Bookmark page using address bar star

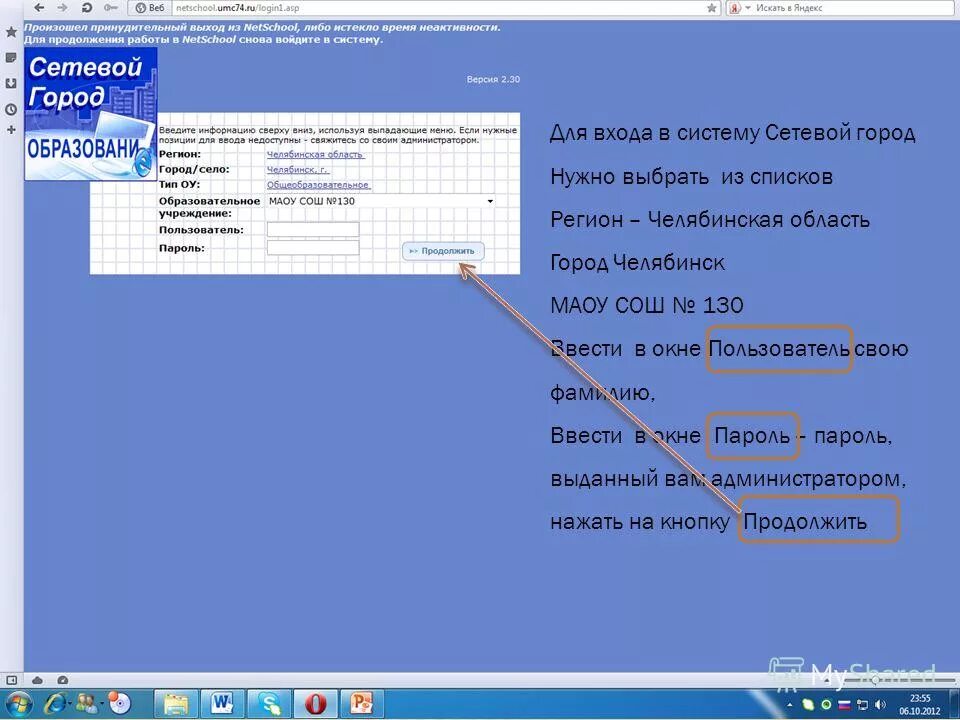711,7
